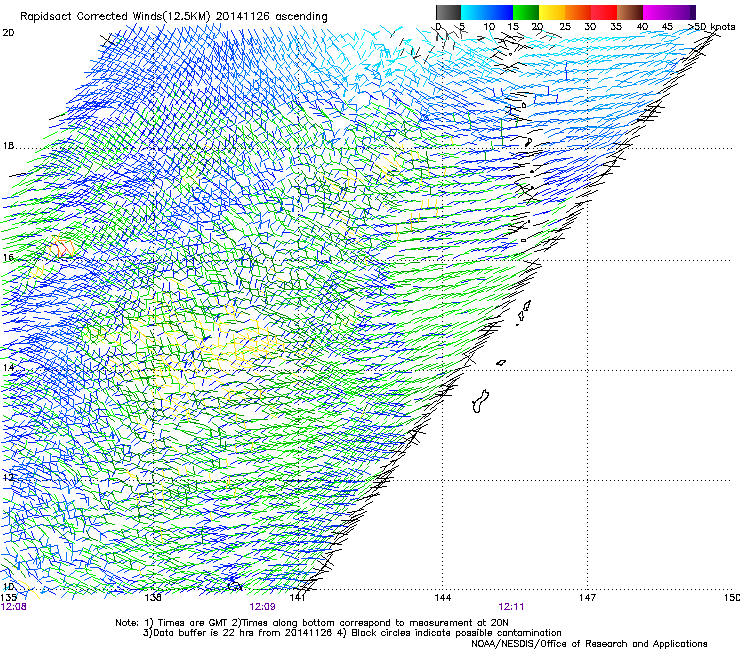Click the purple 45-50 knots legend segment
Screen dimensions: 740x650
[x=682, y=12]
